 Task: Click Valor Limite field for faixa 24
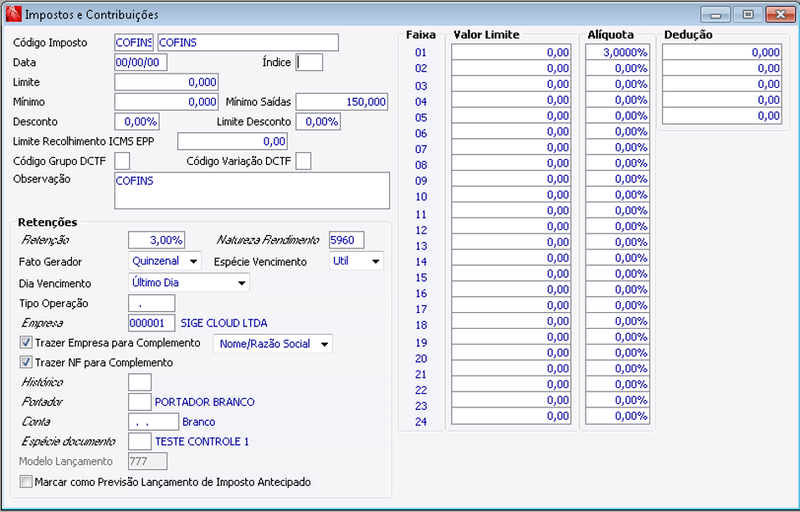511,416
